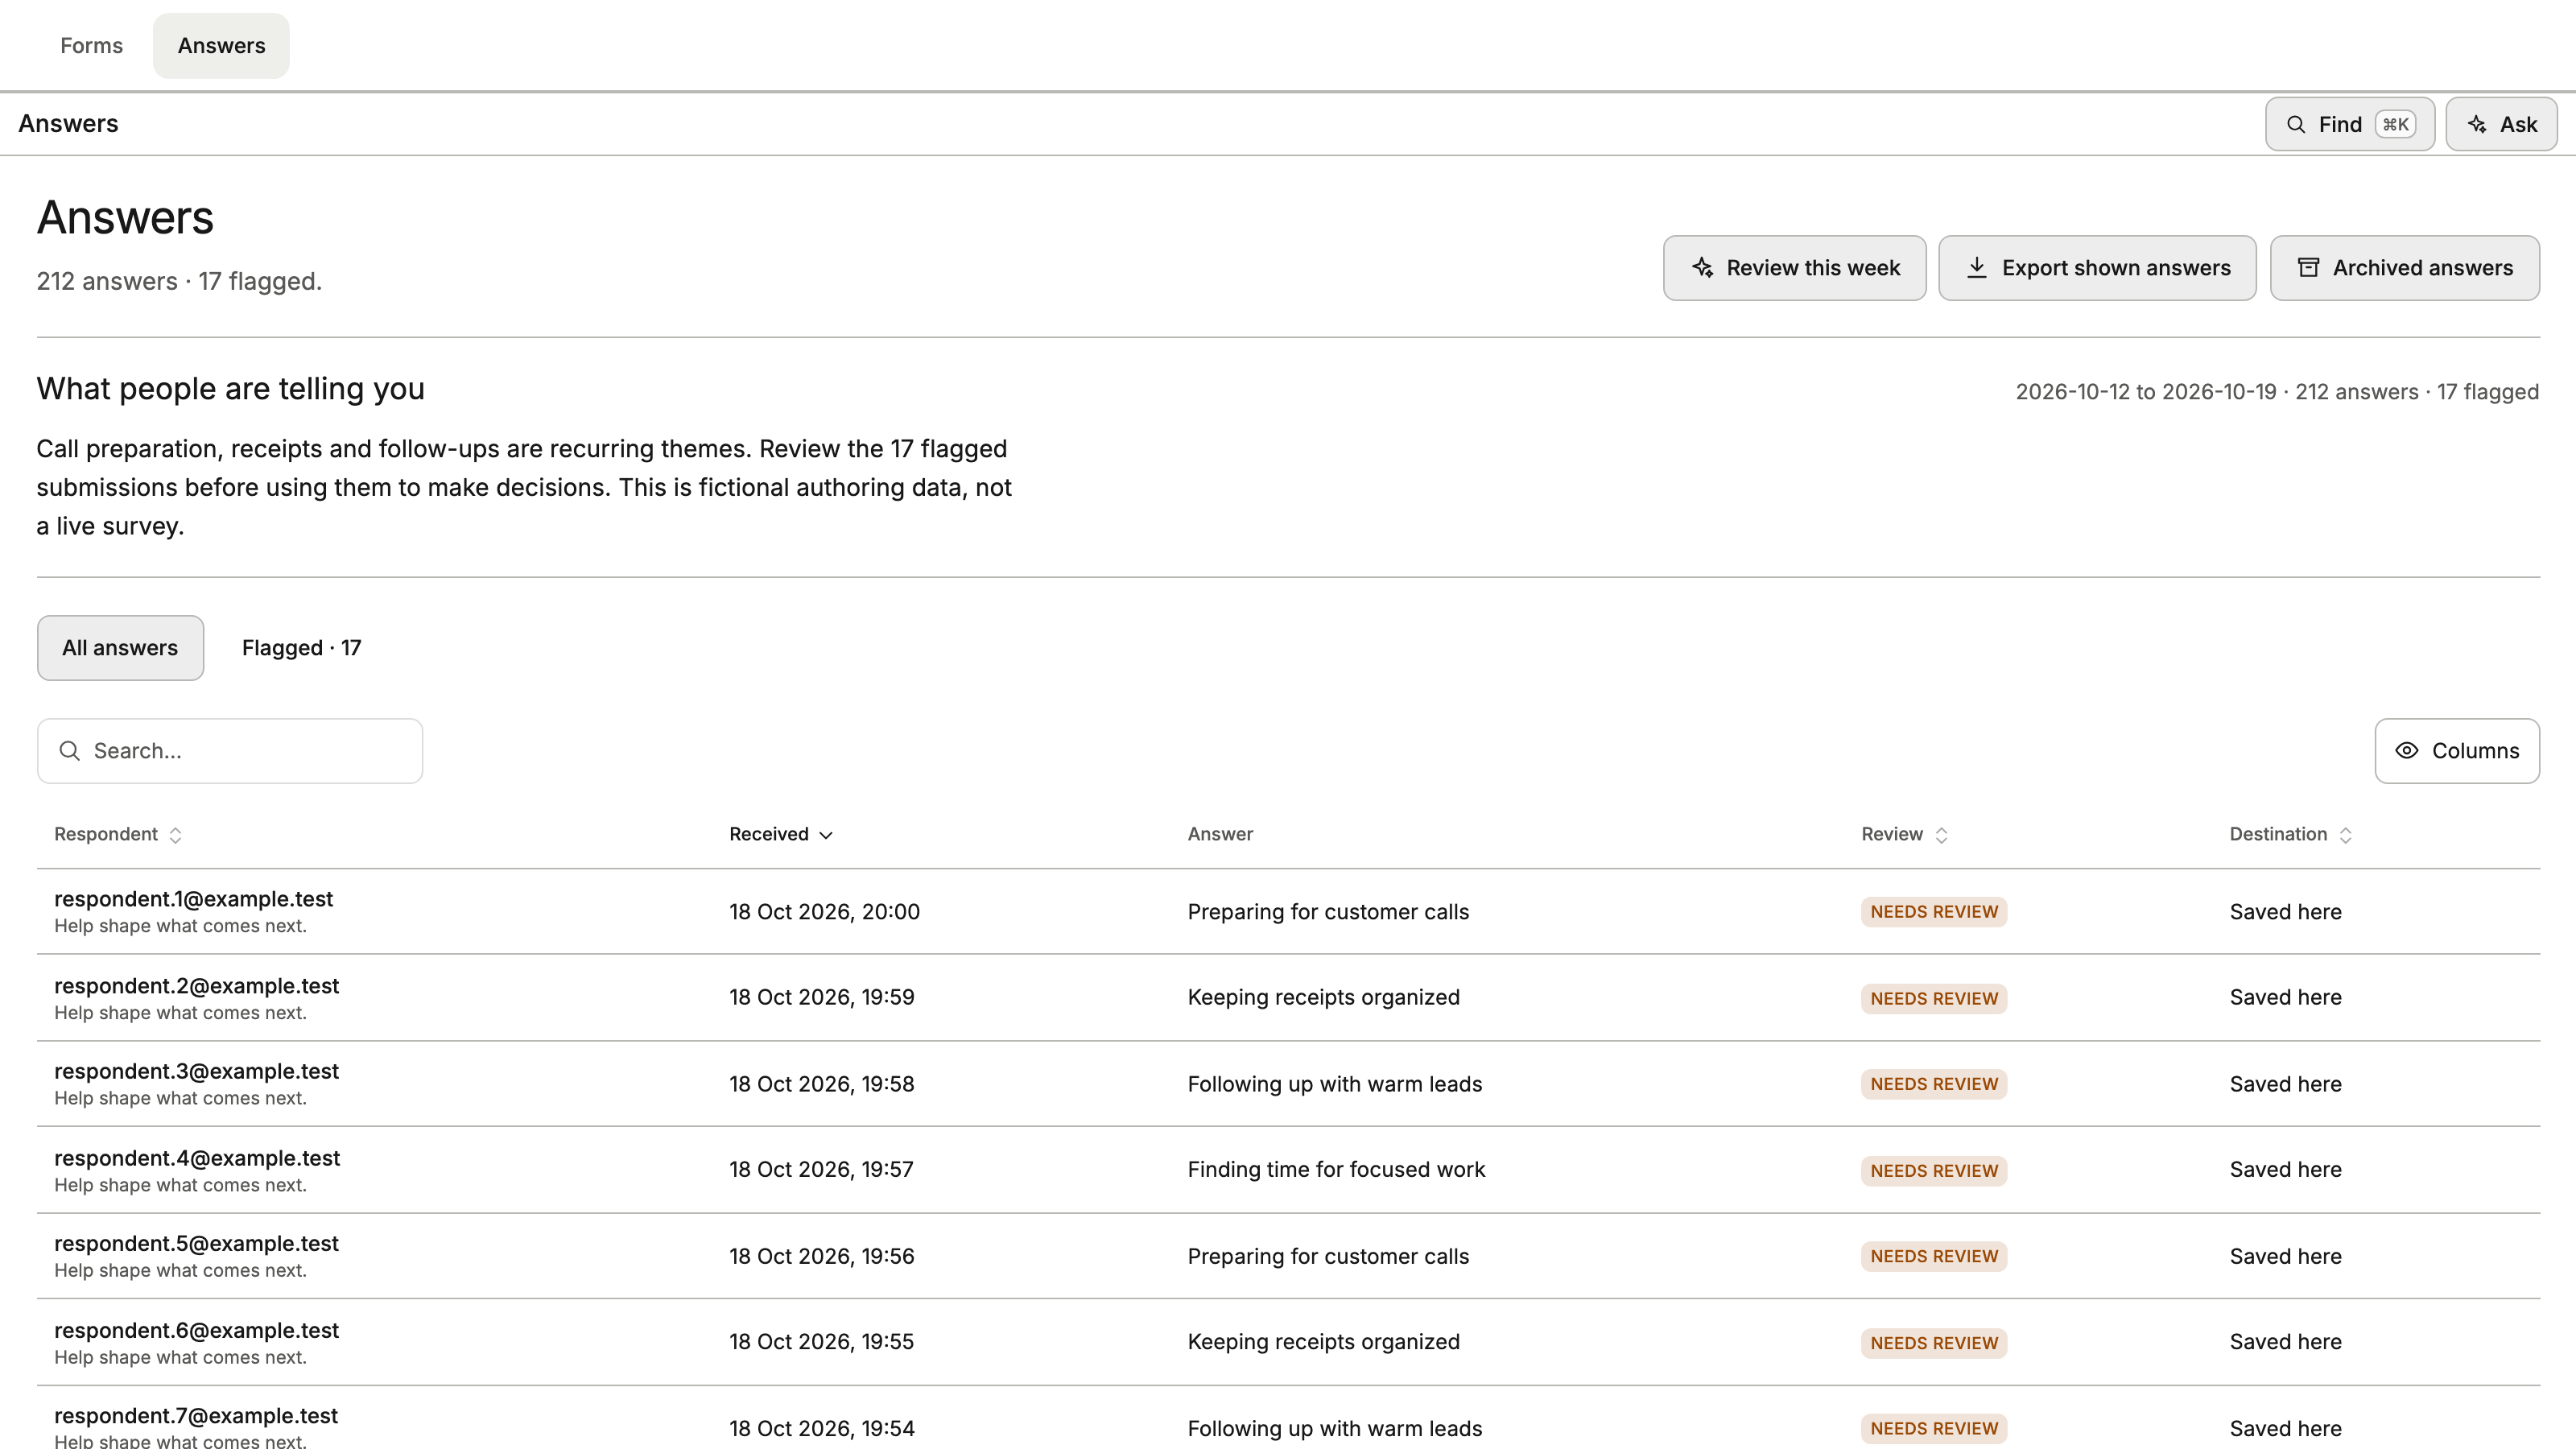The image size is (2576, 1449).
Task: Open Archived answers
Action: 2404,267
